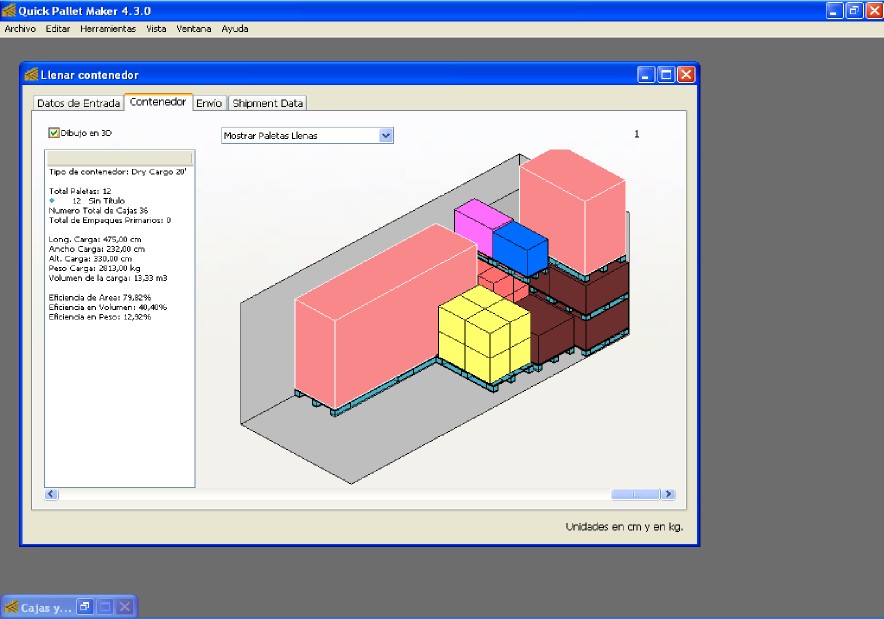This screenshot has height=619, width=884.
Task: Maximize the minimized Cajas y... window
Action: point(105,607)
